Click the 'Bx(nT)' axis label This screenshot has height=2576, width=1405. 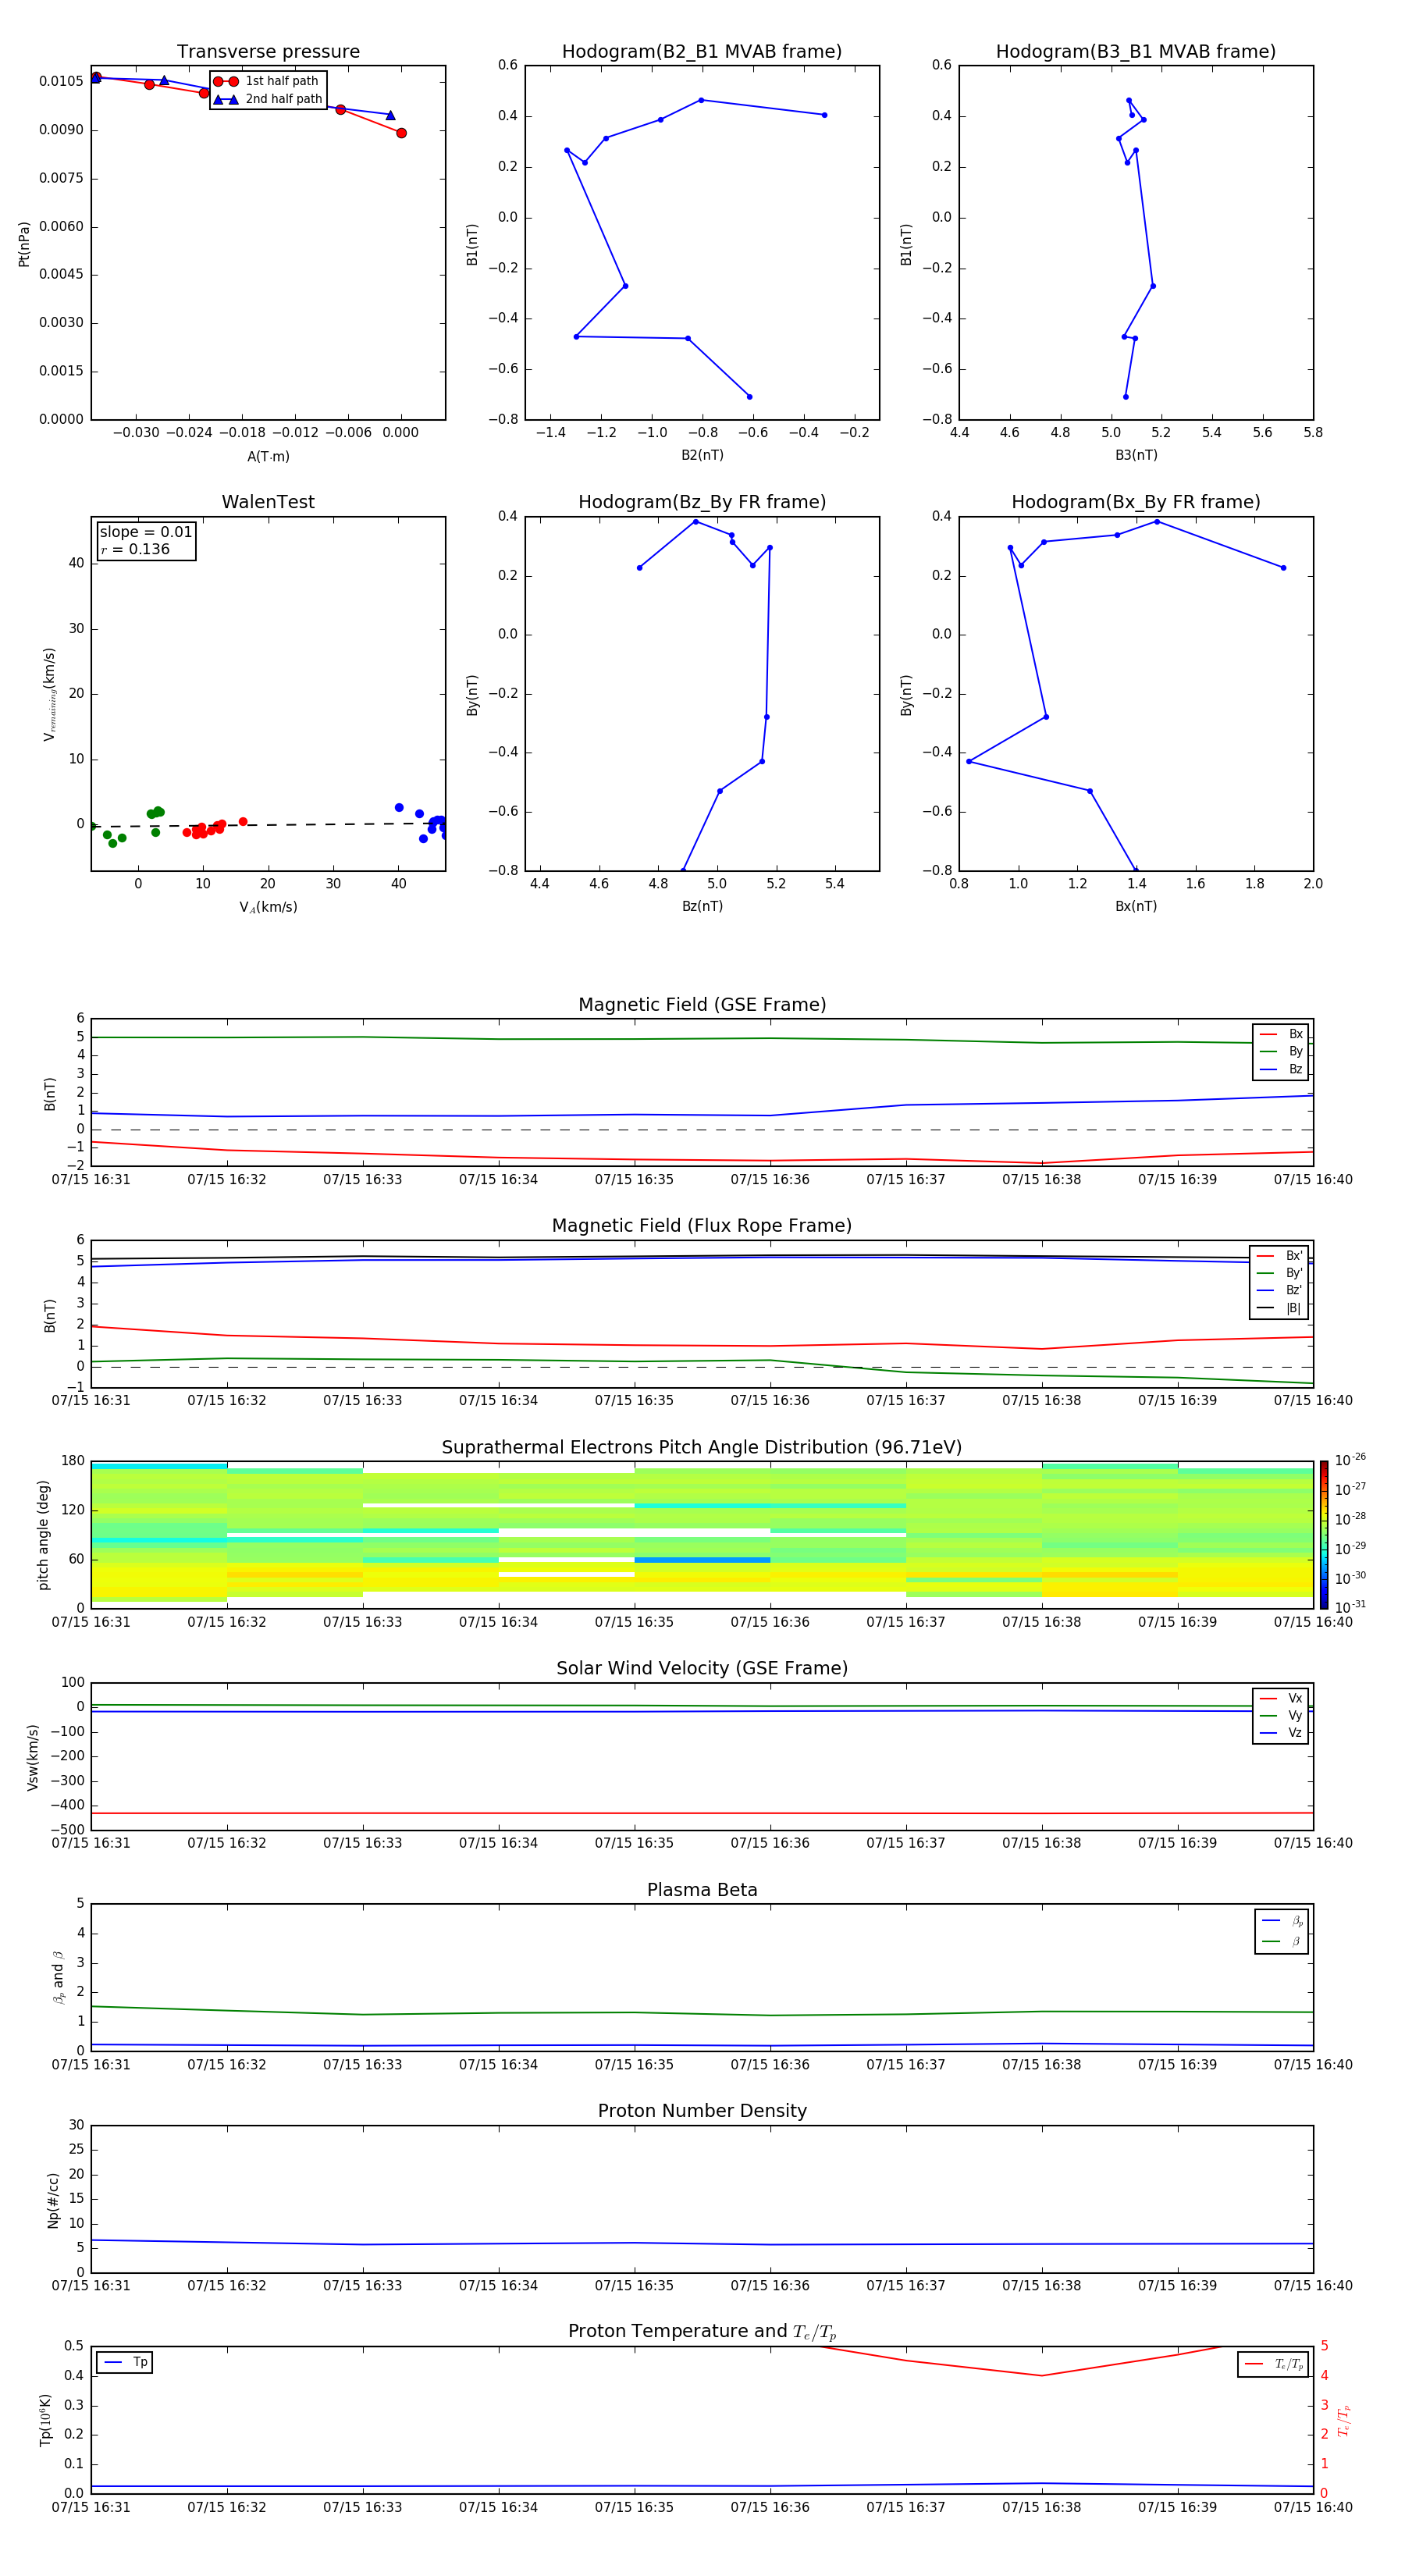[1136, 906]
